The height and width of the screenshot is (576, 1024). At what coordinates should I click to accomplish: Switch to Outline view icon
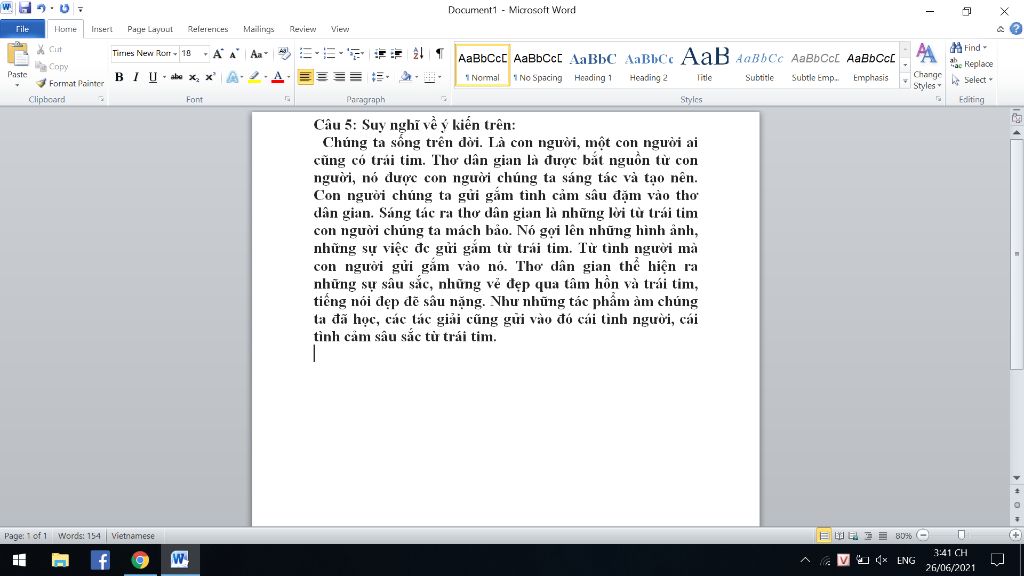point(868,536)
